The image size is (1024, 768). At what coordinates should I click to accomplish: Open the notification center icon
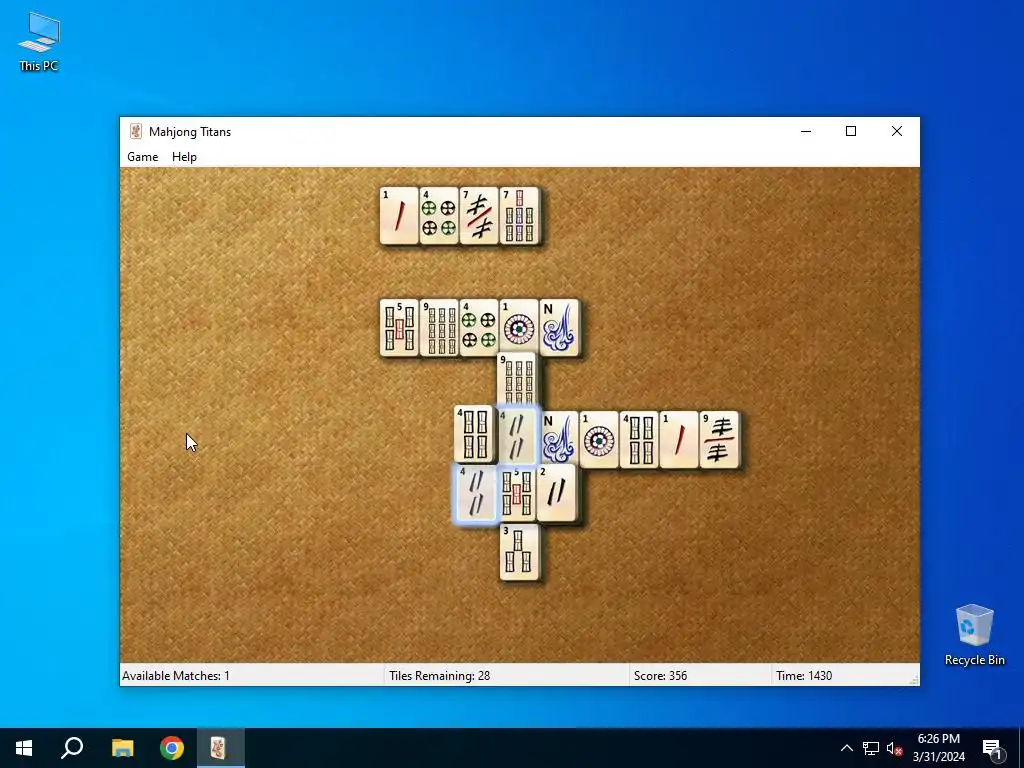point(992,748)
